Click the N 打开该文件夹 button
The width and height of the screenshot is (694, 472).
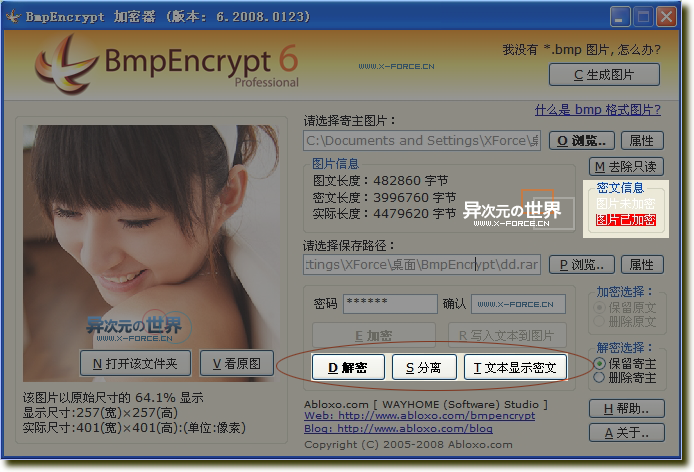(135, 364)
